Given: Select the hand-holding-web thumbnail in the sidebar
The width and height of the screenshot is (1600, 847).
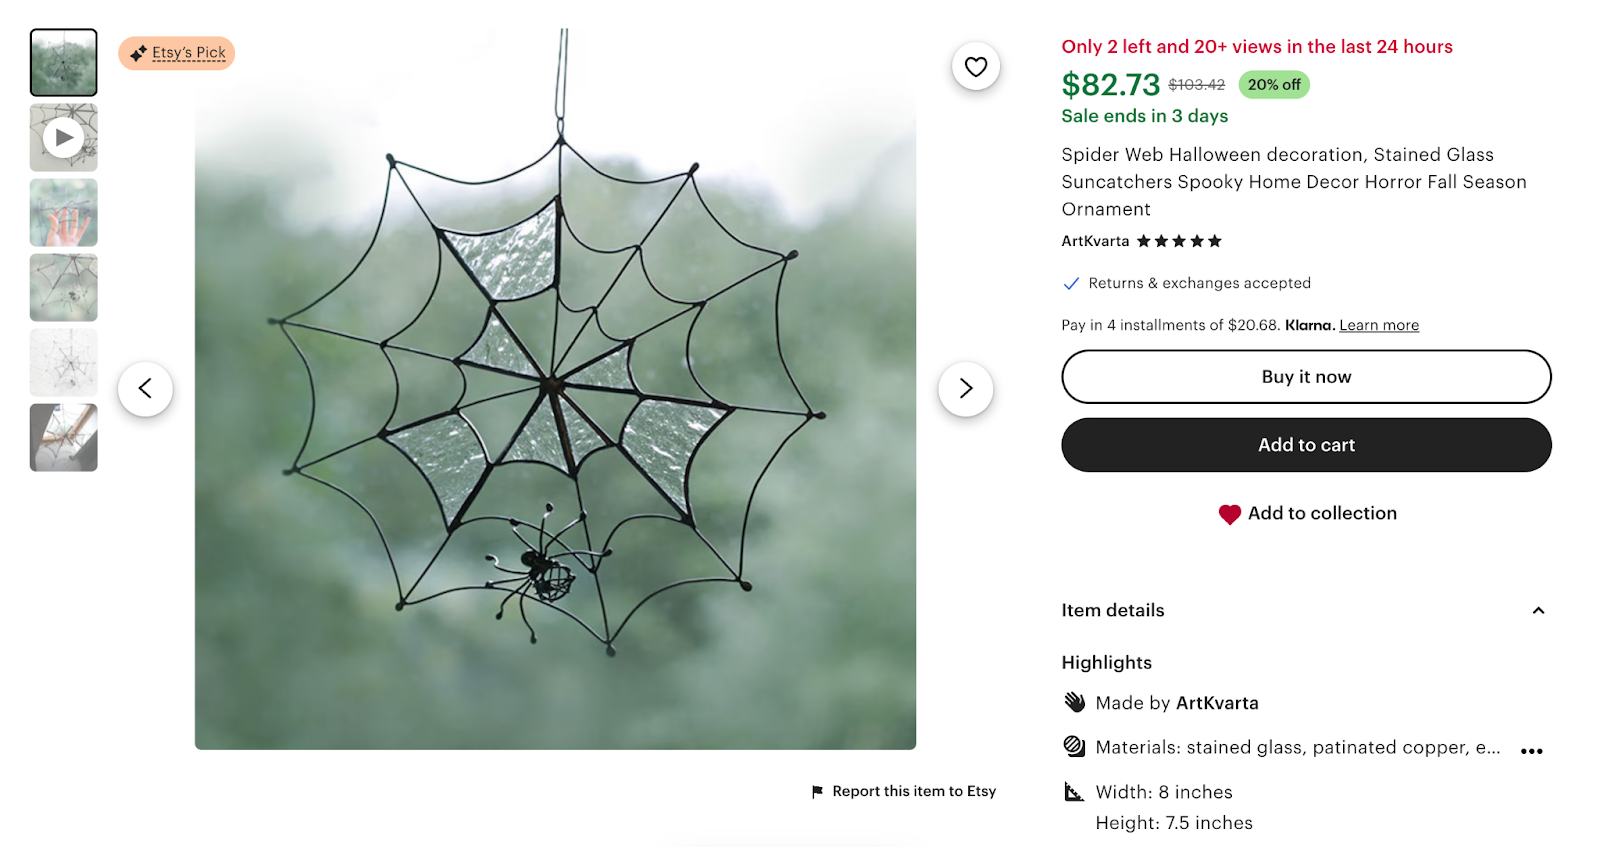Looking at the screenshot, I should [63, 212].
